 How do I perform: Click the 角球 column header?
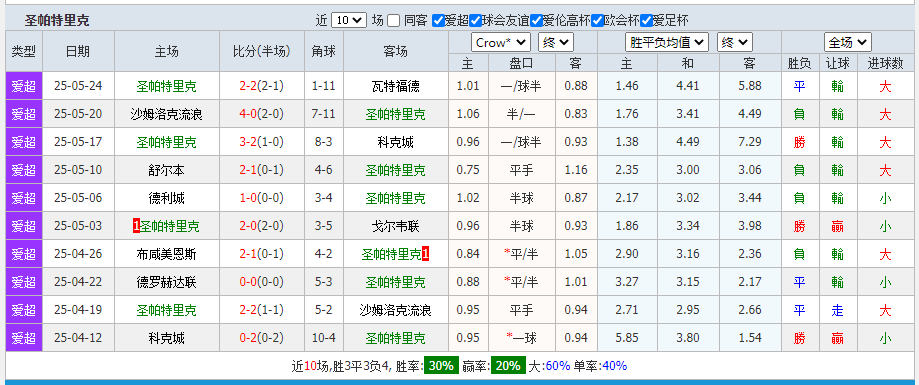(324, 51)
